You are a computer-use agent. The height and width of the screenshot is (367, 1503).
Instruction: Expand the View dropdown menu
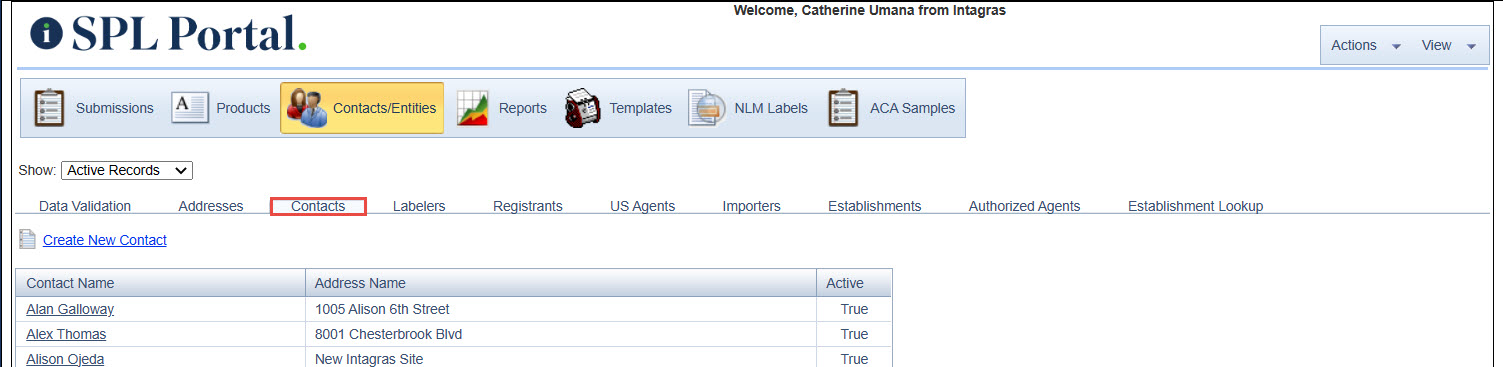(1448, 45)
